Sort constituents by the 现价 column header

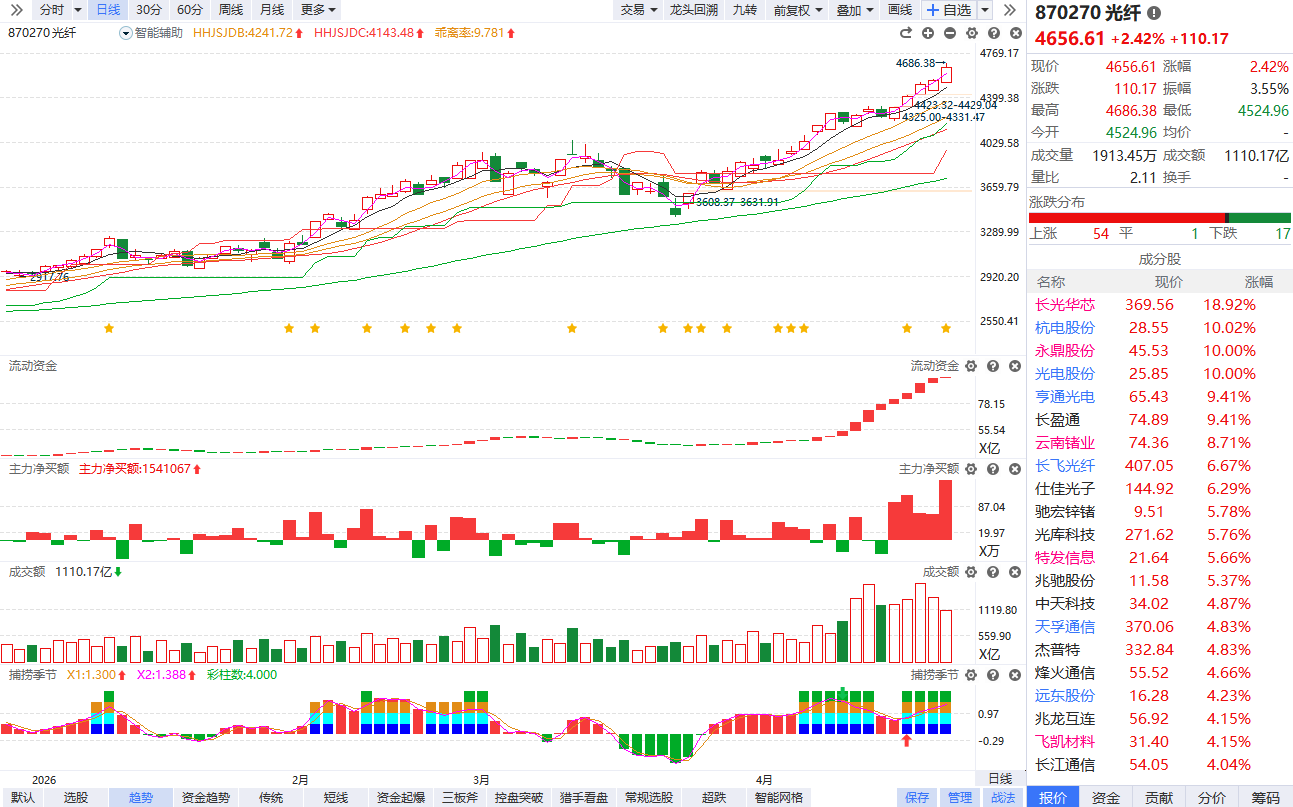tap(1168, 282)
